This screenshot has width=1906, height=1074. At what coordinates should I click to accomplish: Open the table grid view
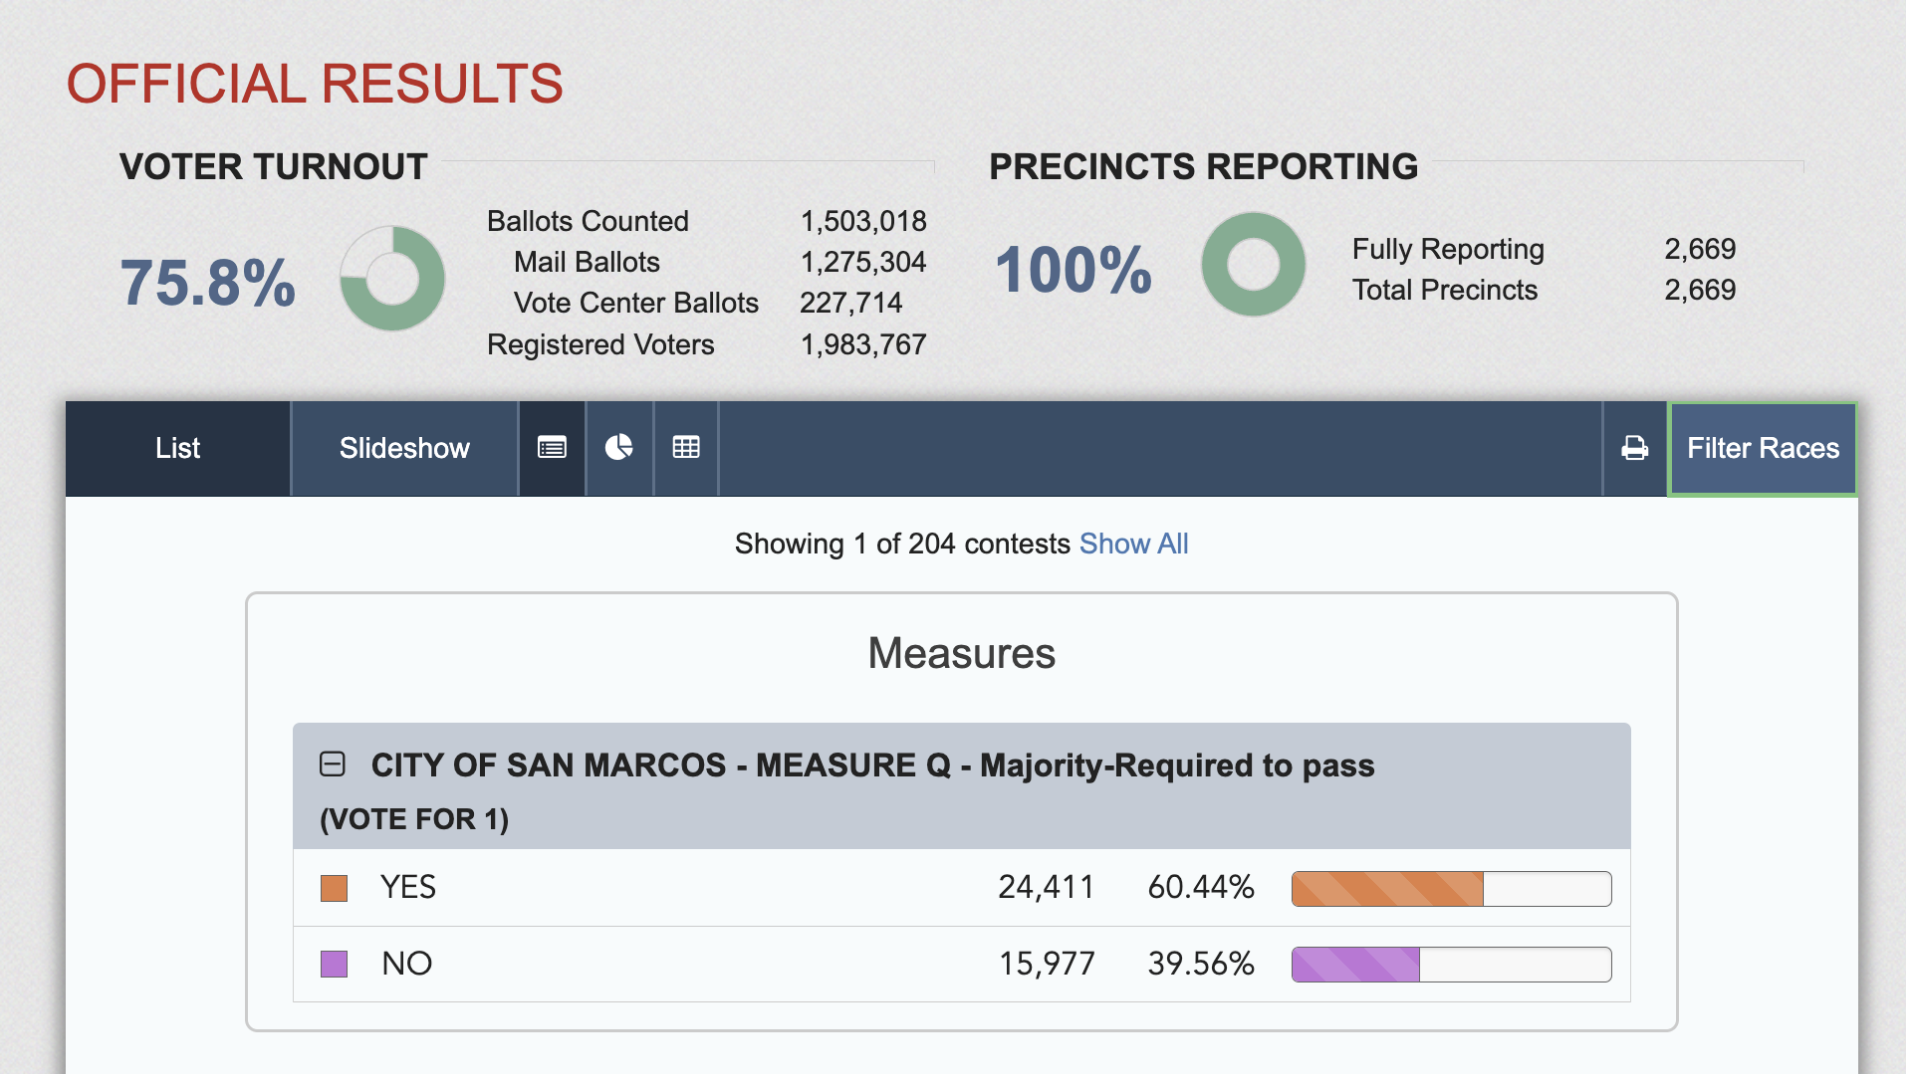pos(685,448)
